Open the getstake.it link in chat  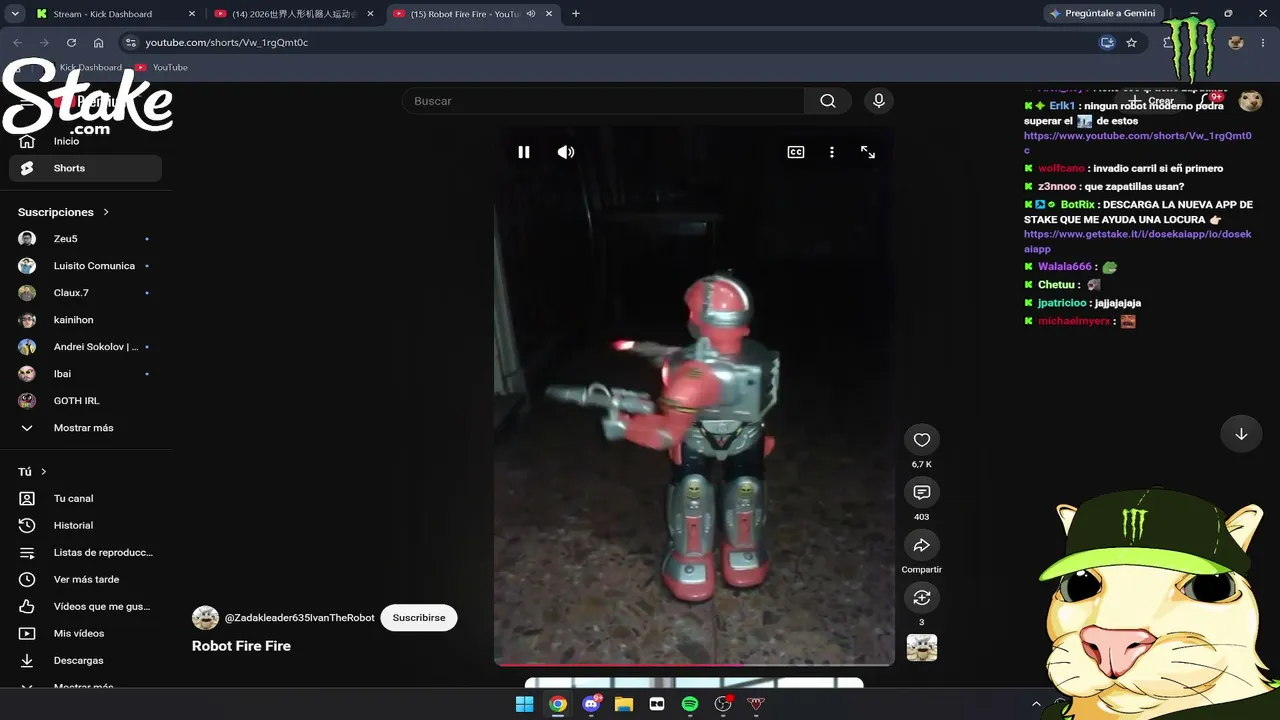click(x=1138, y=241)
